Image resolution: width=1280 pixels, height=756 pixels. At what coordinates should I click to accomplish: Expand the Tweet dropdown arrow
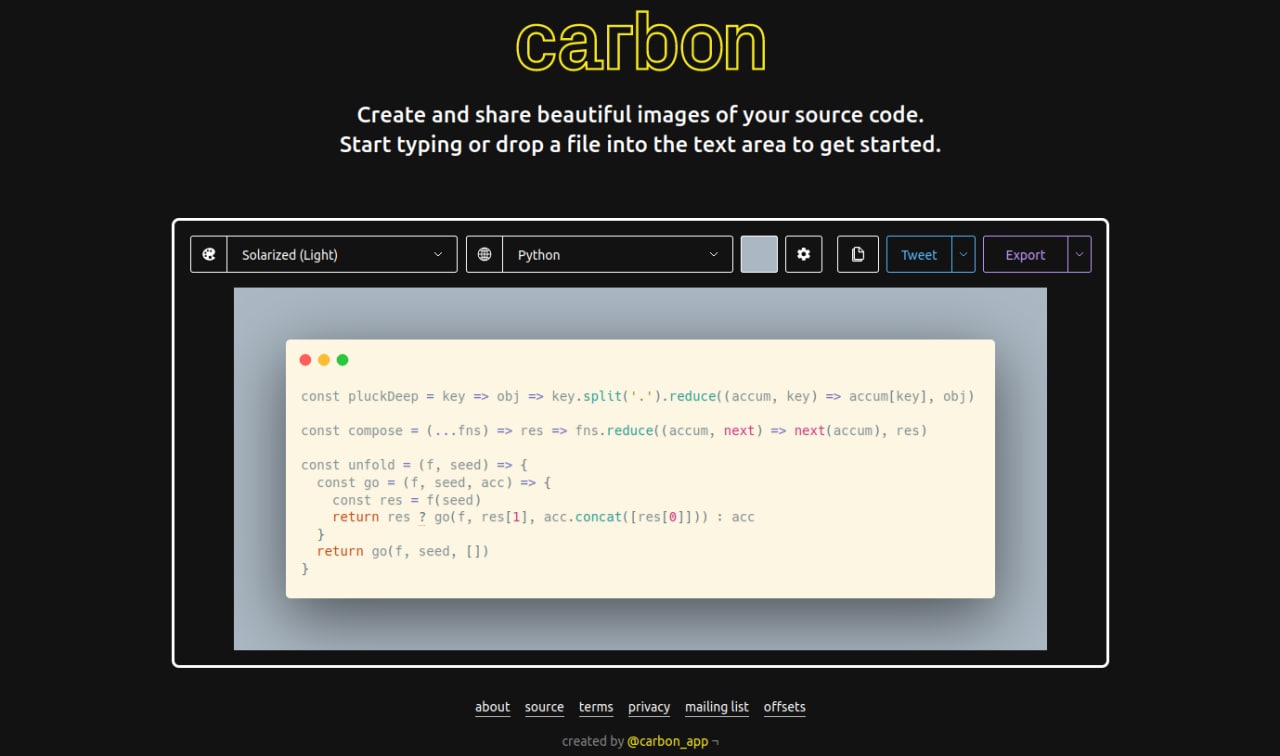963,254
